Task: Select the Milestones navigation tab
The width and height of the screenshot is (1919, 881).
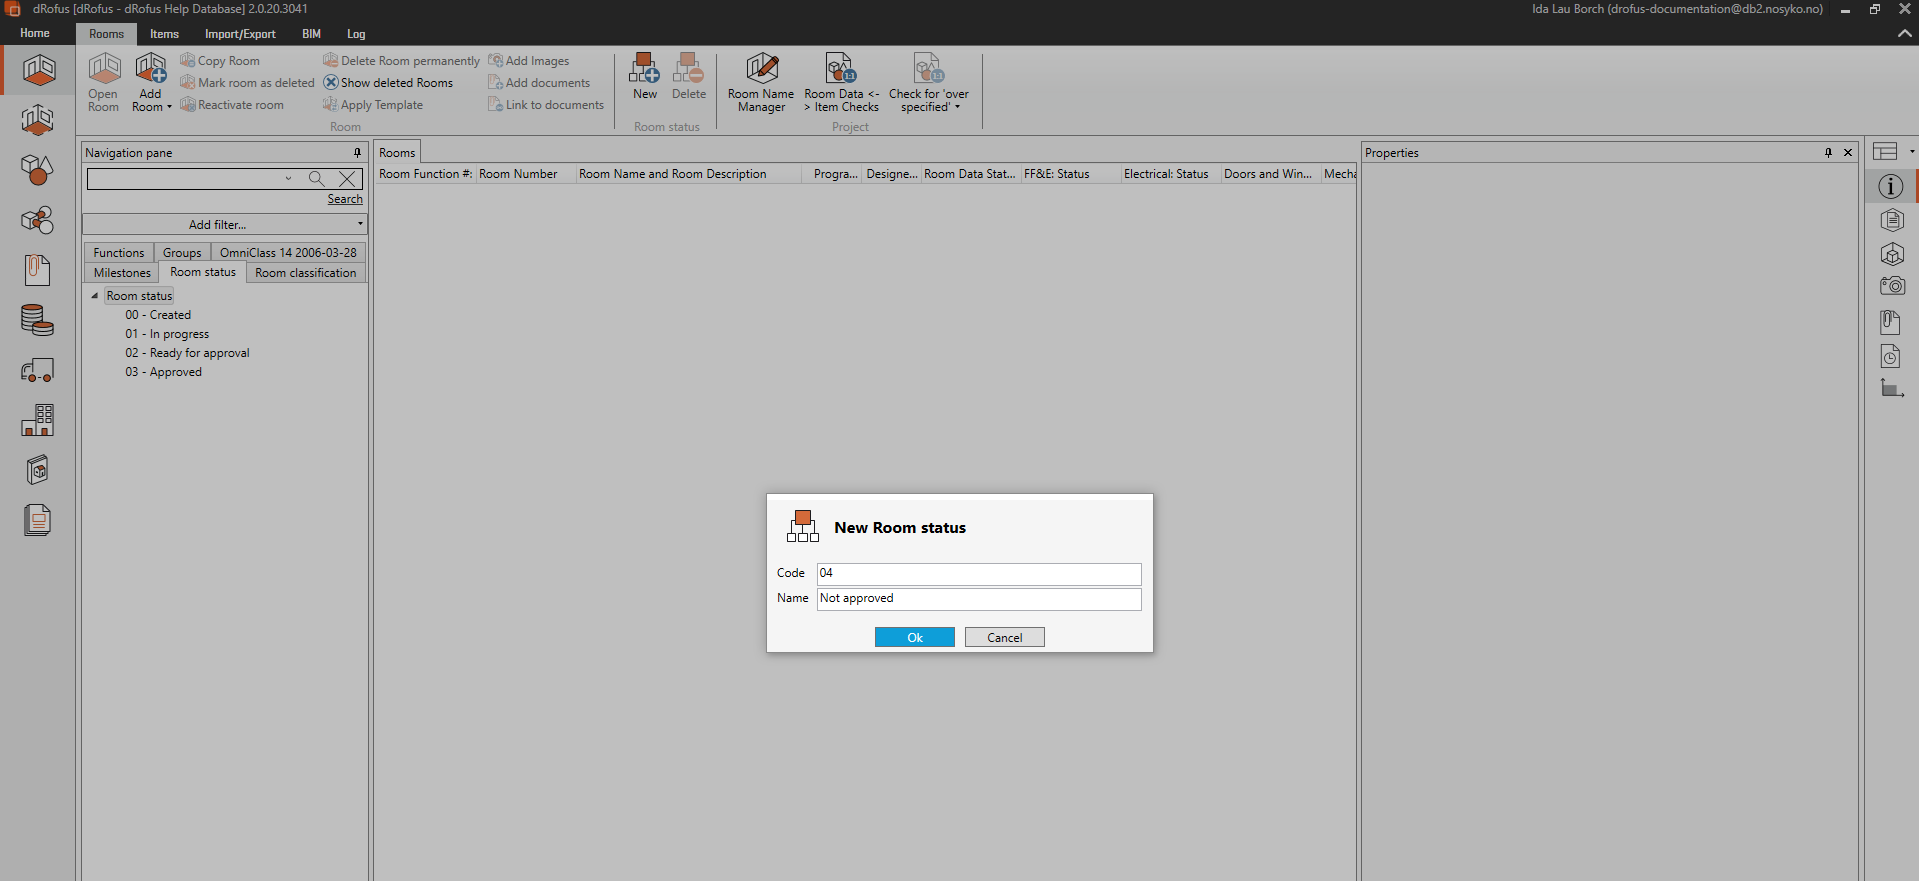Action: tap(122, 273)
